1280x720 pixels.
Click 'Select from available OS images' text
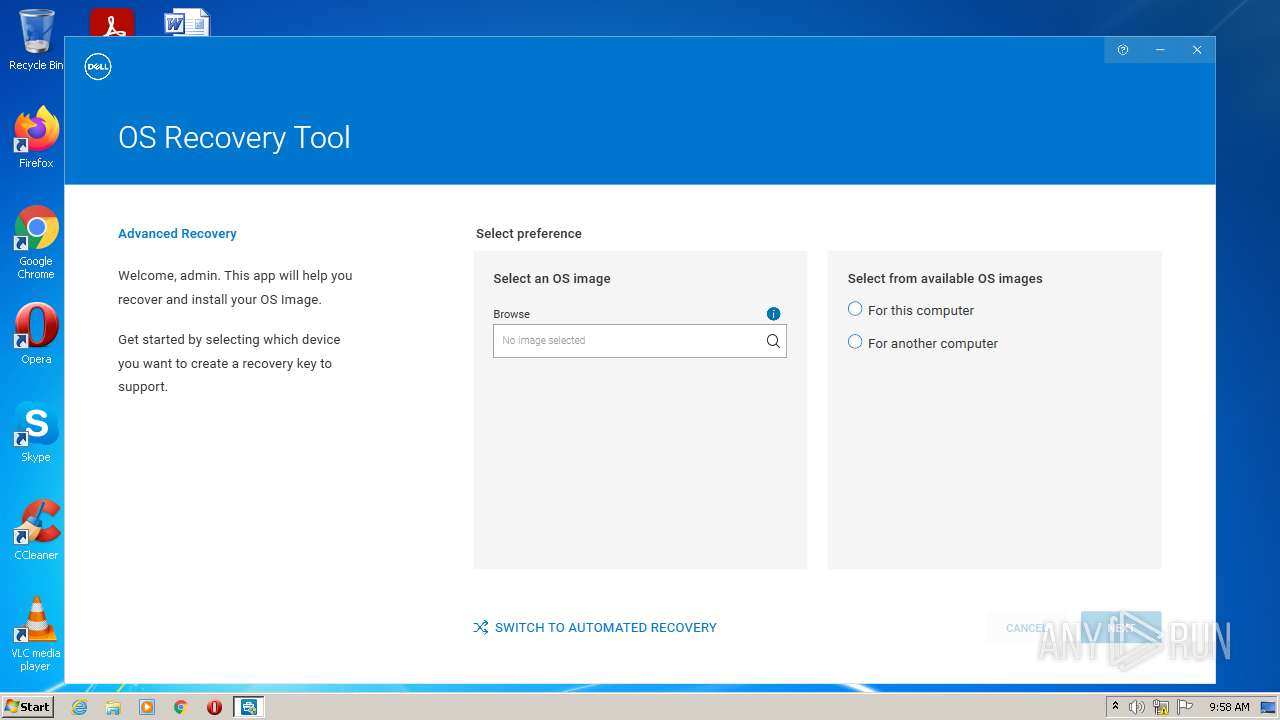click(x=945, y=279)
